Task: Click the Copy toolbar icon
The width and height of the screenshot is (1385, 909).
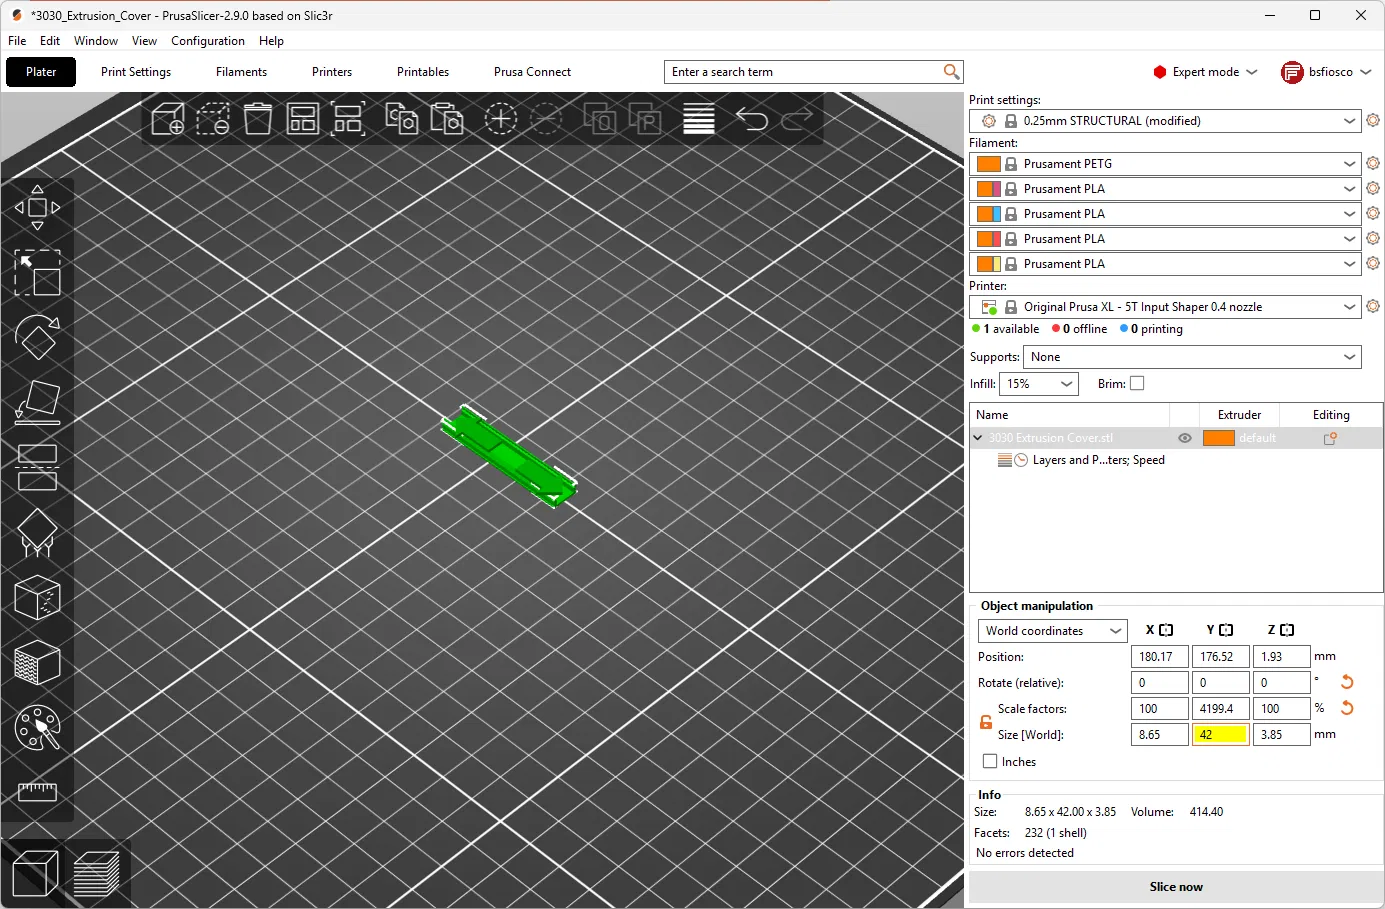Action: click(402, 119)
